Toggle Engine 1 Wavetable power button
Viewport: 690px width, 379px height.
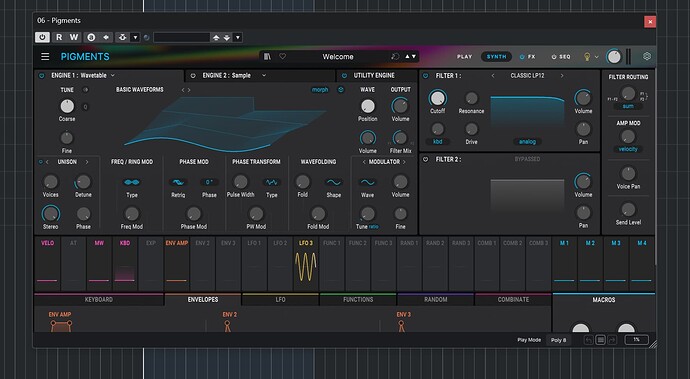(x=42, y=76)
